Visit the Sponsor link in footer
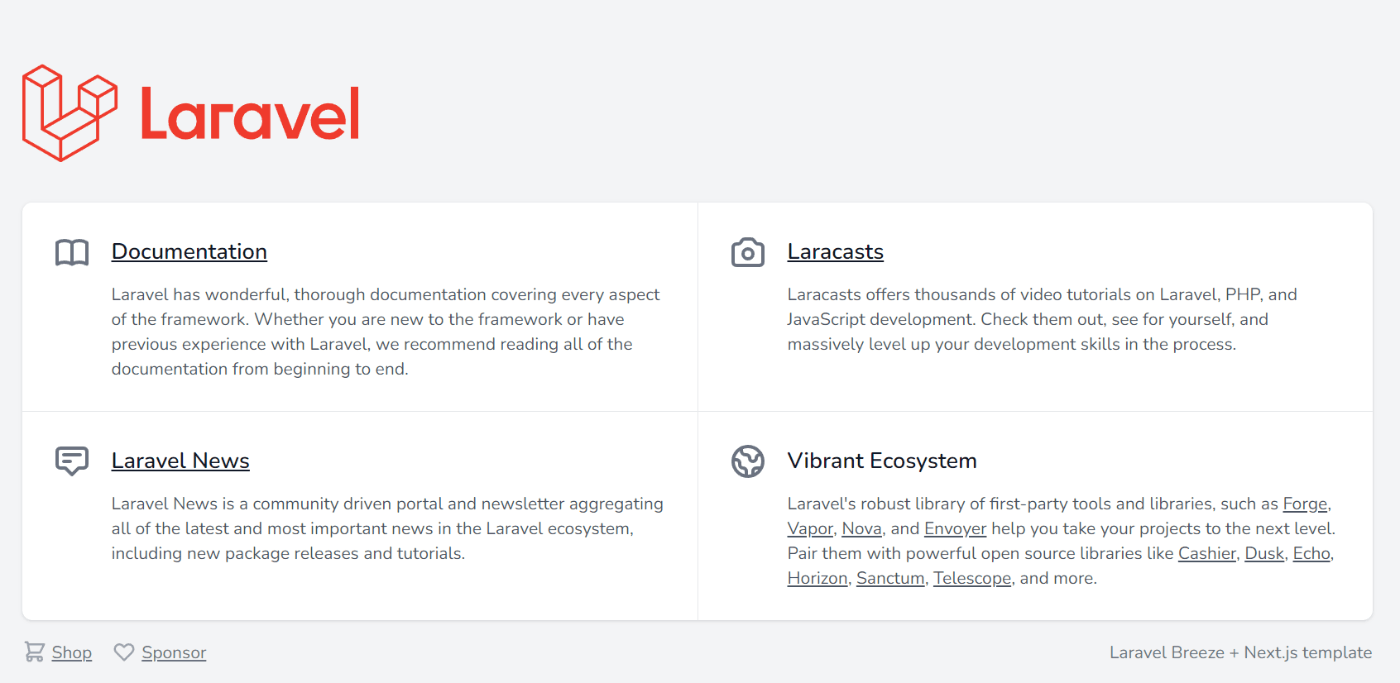This screenshot has width=1400, height=683. [x=174, y=653]
